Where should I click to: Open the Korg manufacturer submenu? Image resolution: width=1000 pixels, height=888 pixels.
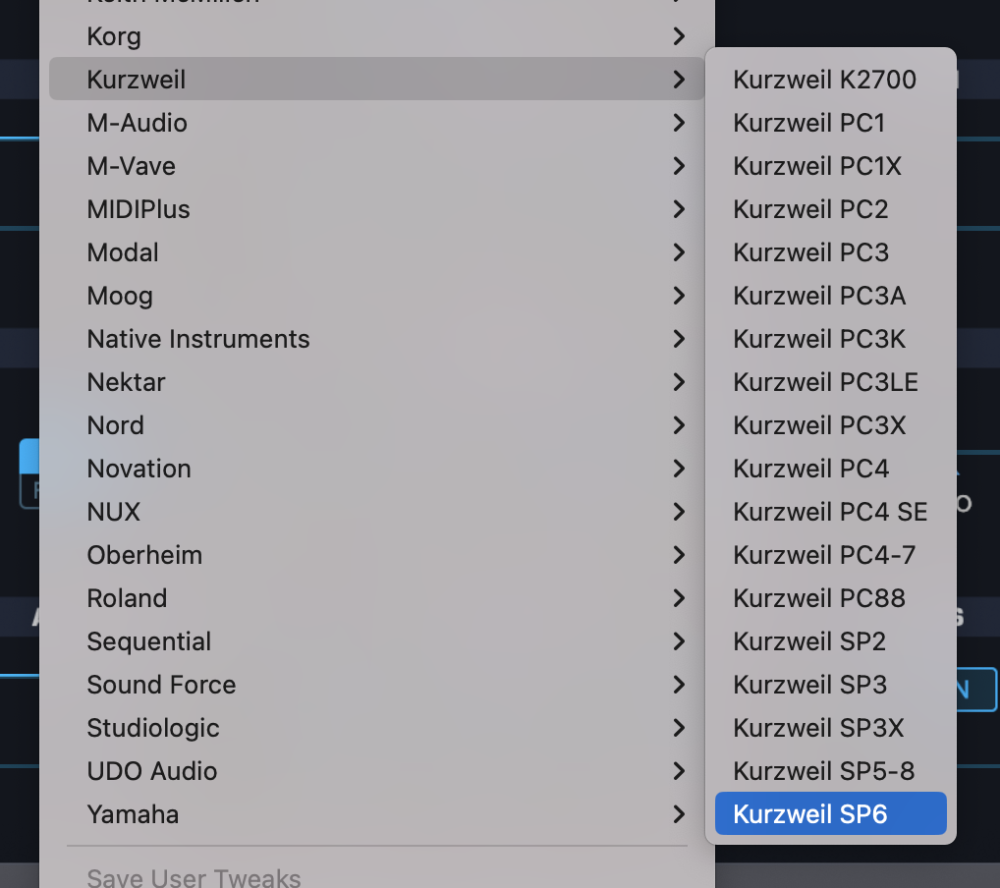click(114, 37)
